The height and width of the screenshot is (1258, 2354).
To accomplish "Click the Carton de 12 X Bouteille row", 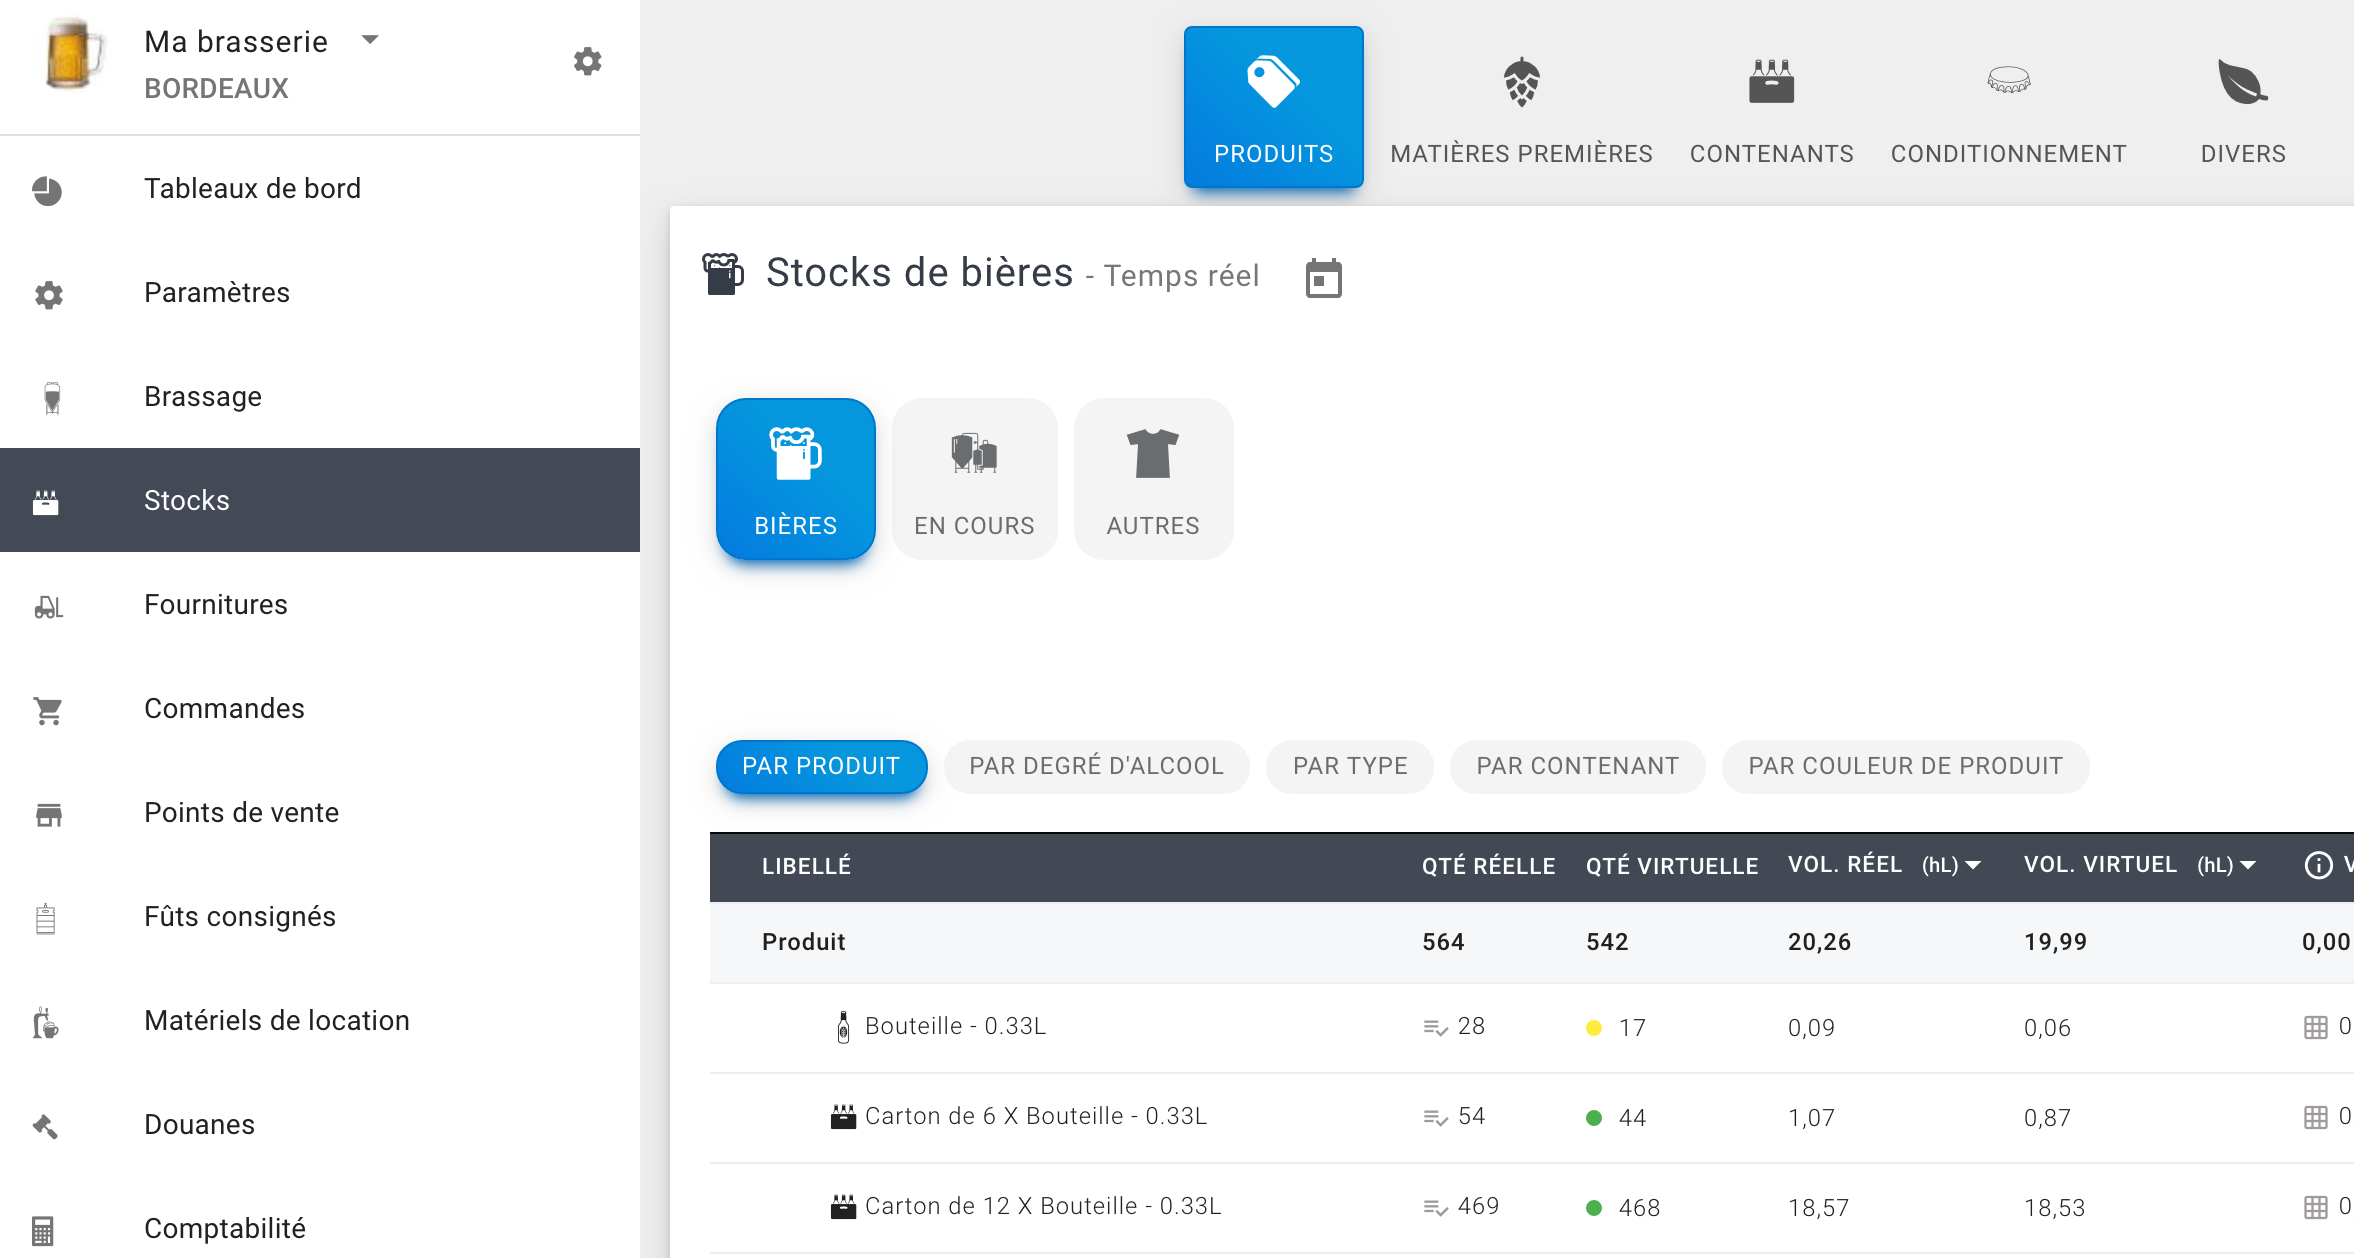I will coord(1532,1207).
